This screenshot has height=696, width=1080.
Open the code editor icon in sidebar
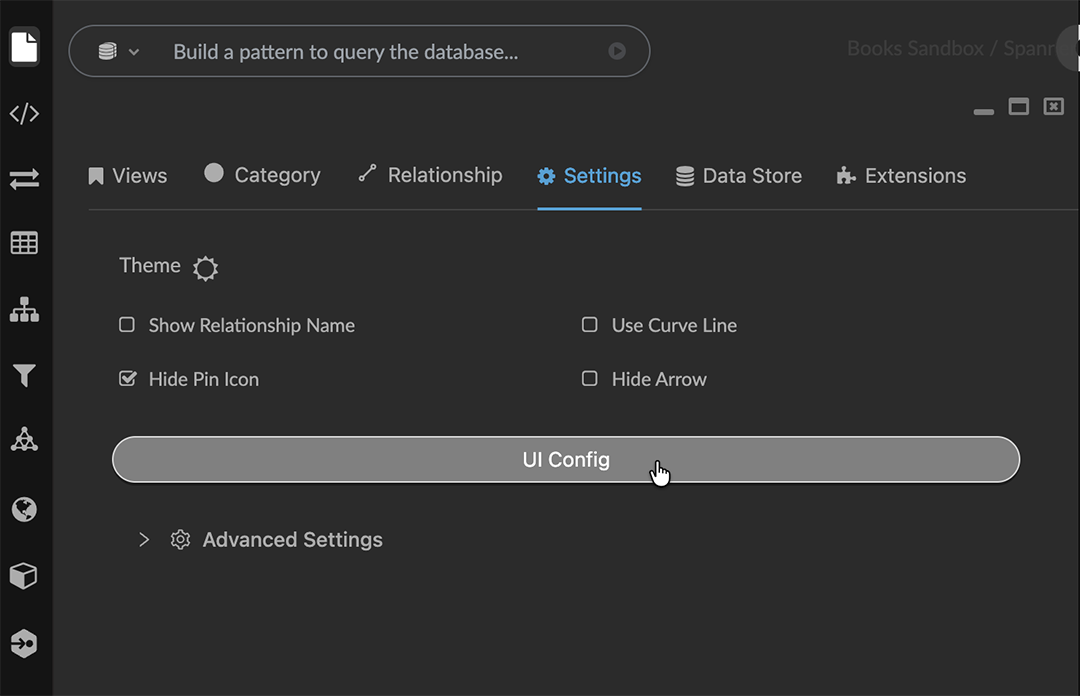point(24,114)
